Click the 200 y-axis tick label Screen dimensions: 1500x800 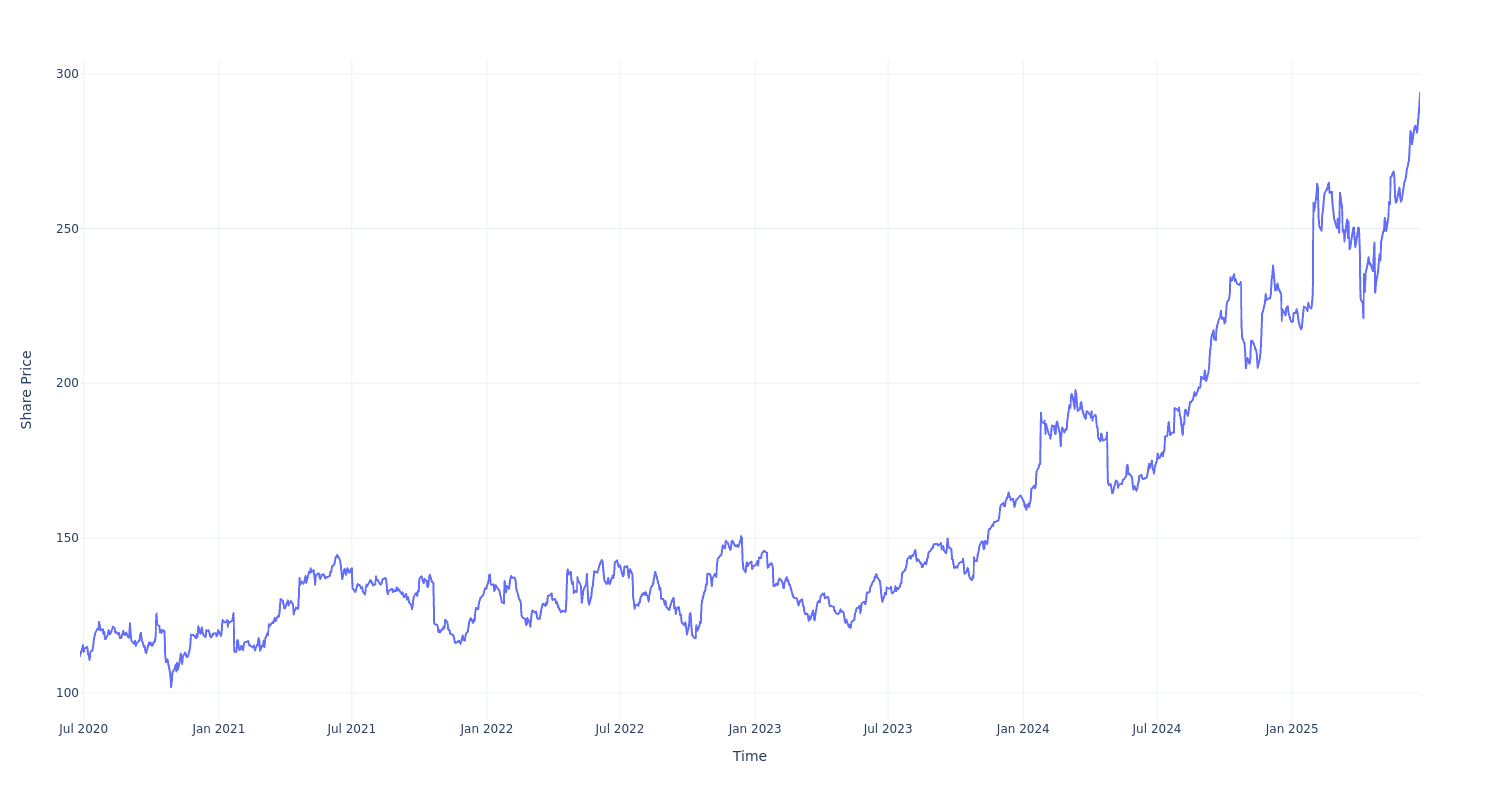coord(67,383)
